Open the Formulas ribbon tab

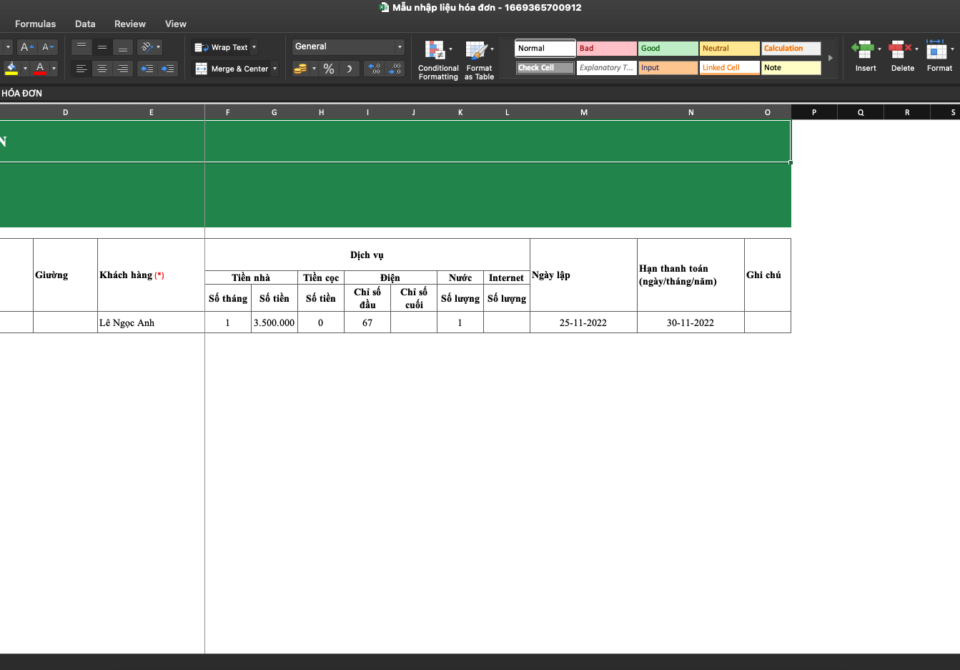click(x=35, y=24)
